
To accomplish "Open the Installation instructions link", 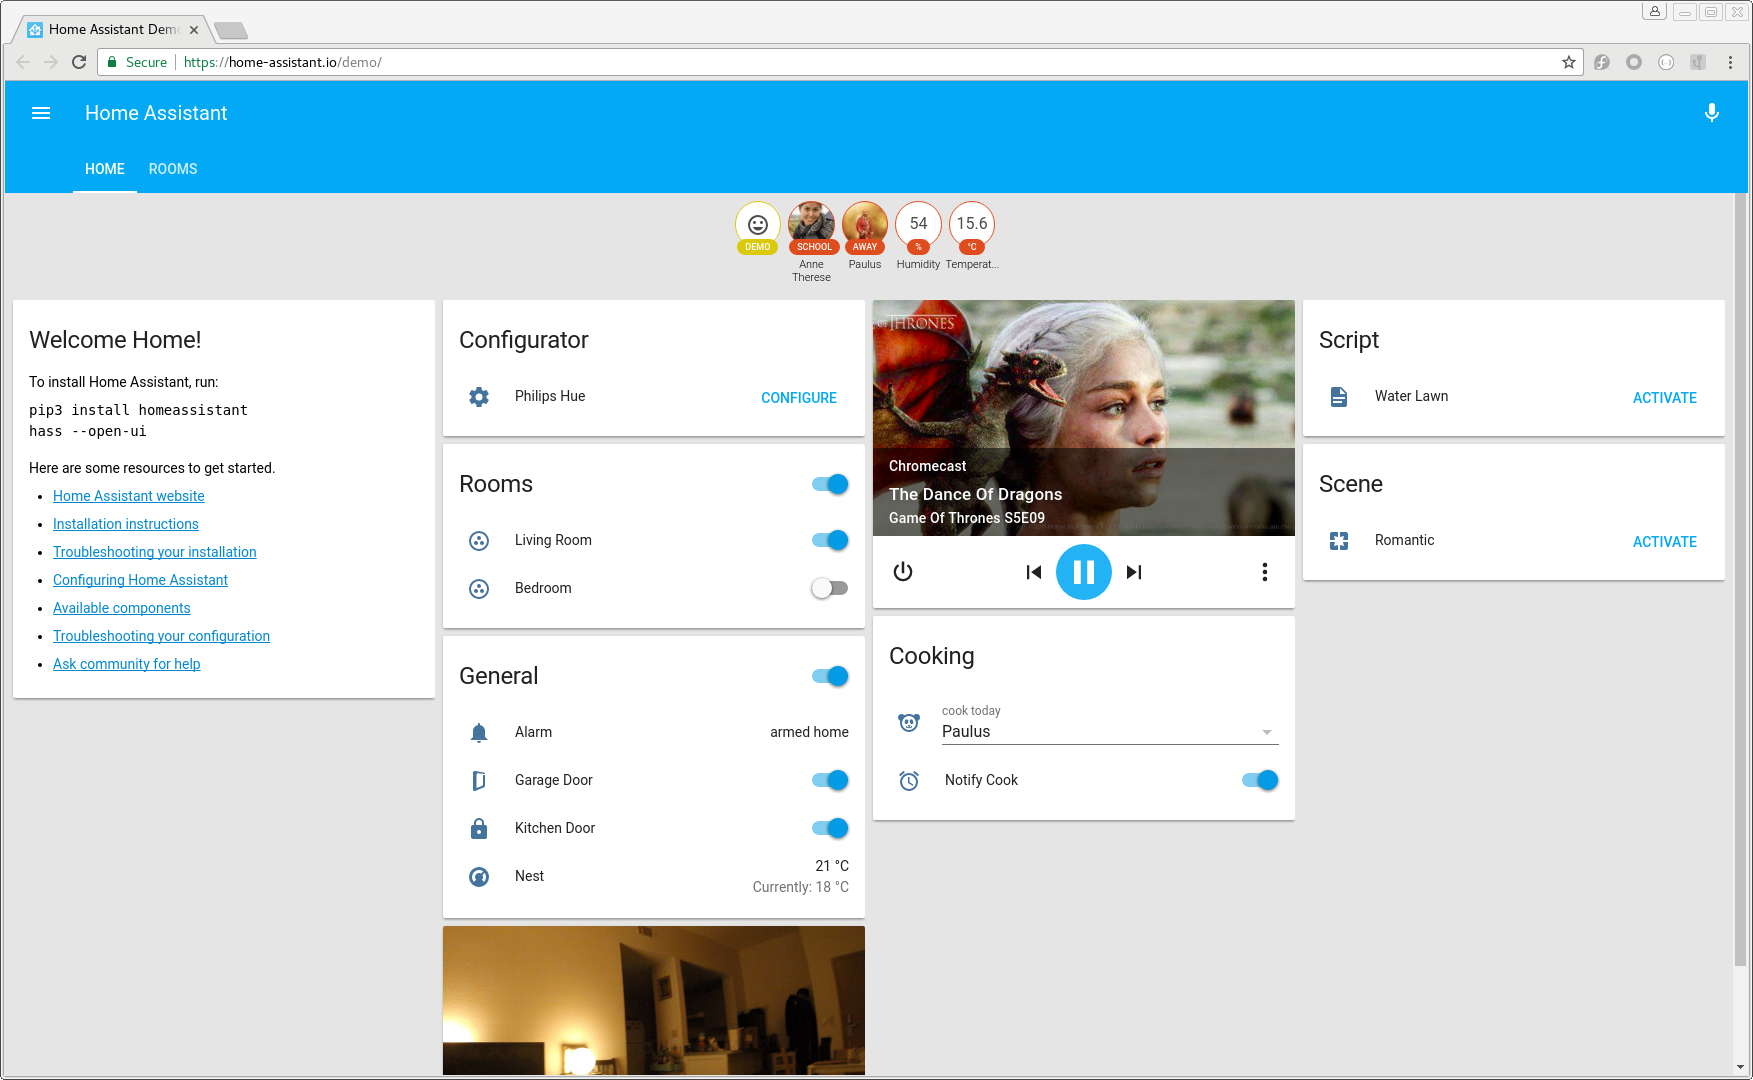I will click(x=126, y=524).
